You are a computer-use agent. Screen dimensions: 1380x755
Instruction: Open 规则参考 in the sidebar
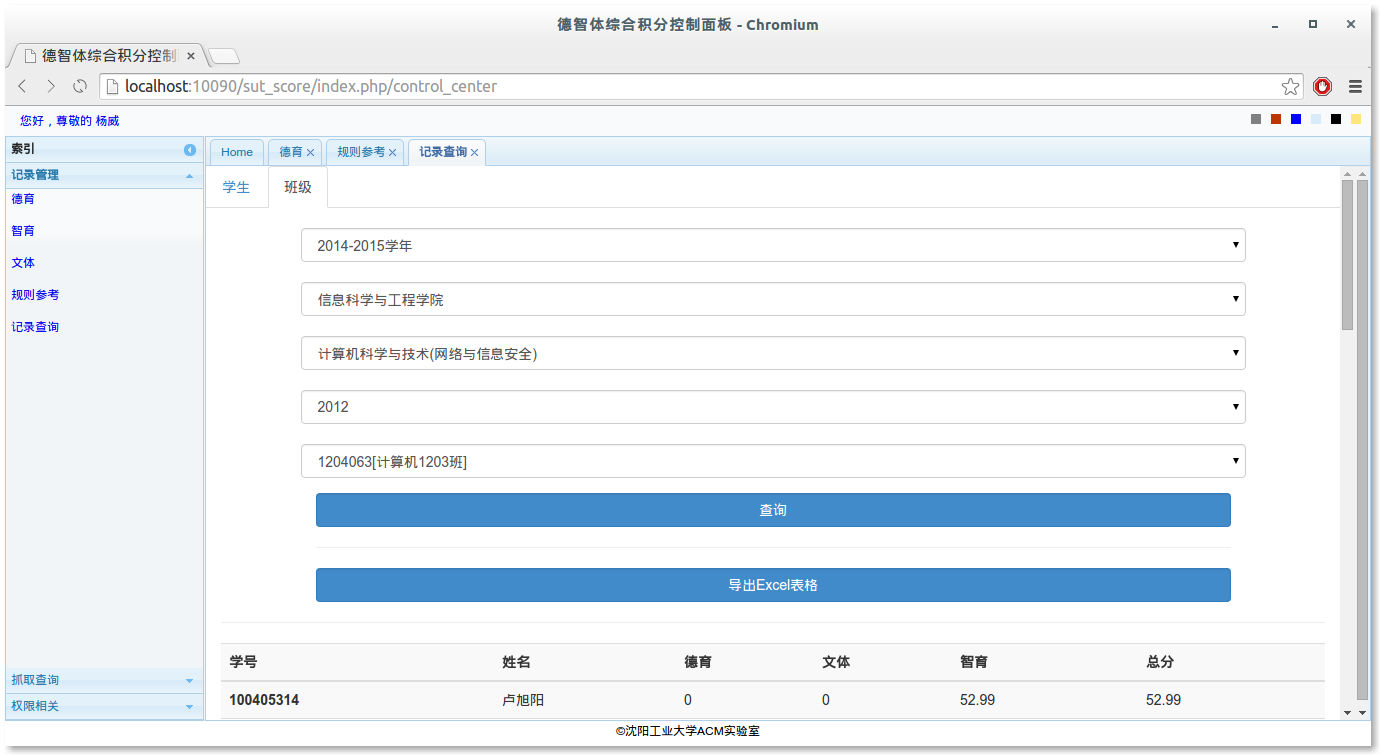[x=35, y=295]
